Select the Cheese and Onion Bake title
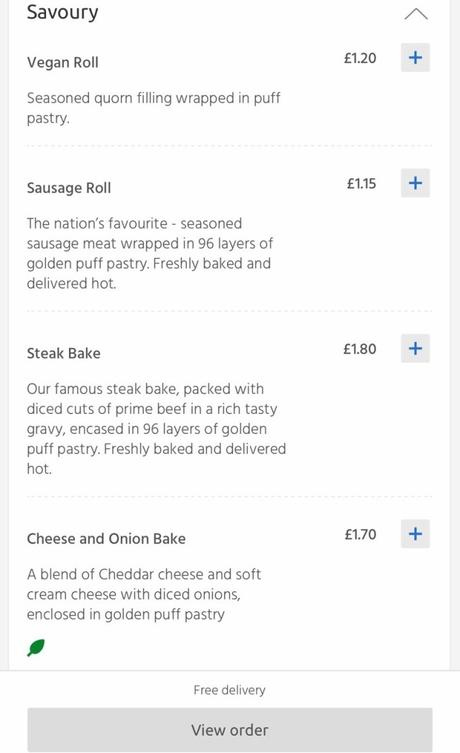This screenshot has width=460, height=753. point(107,539)
